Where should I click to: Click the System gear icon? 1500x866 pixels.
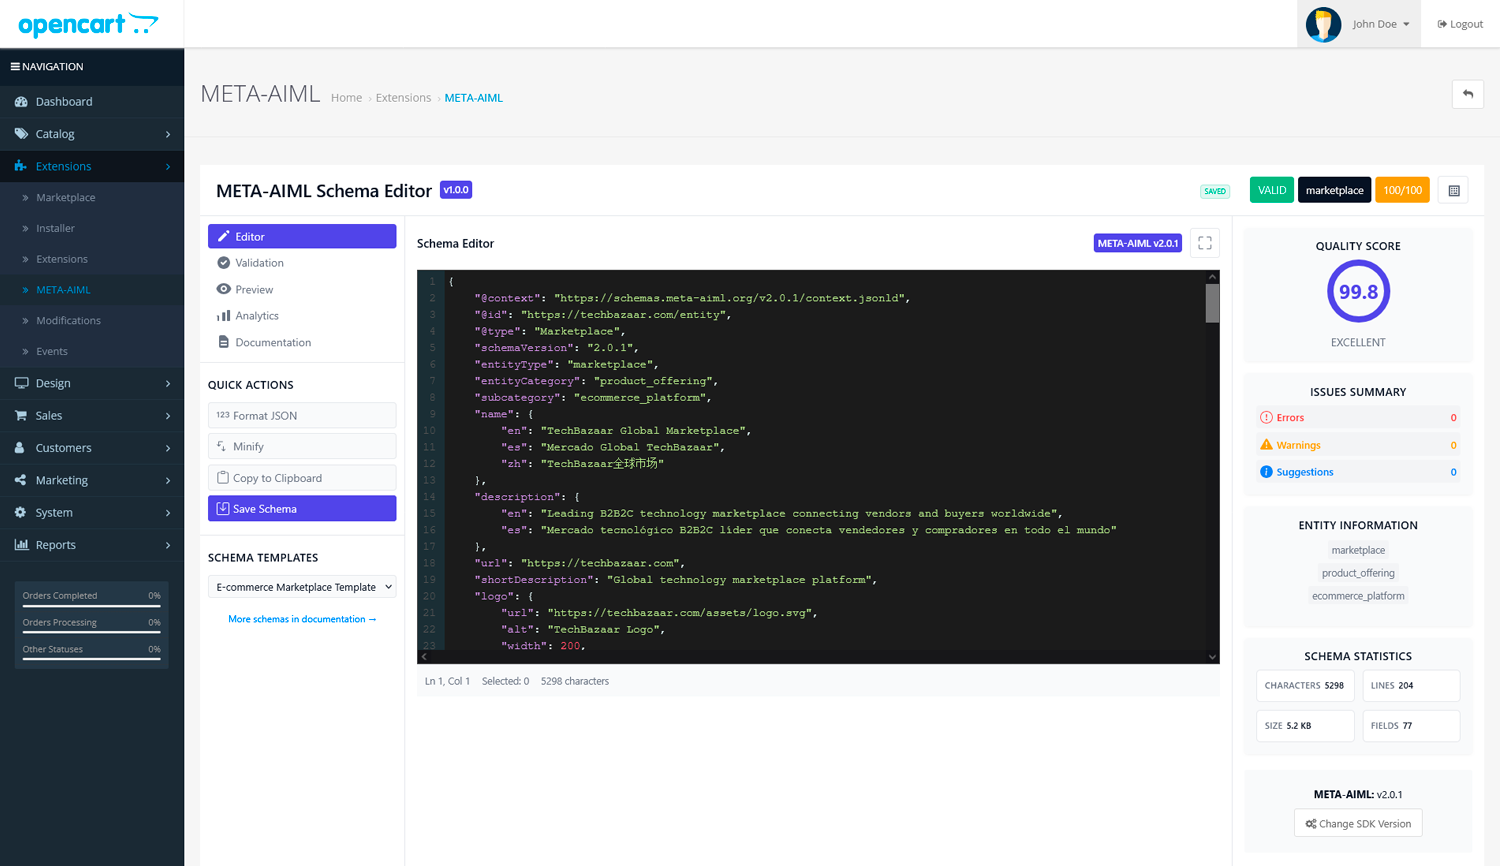[x=21, y=512]
